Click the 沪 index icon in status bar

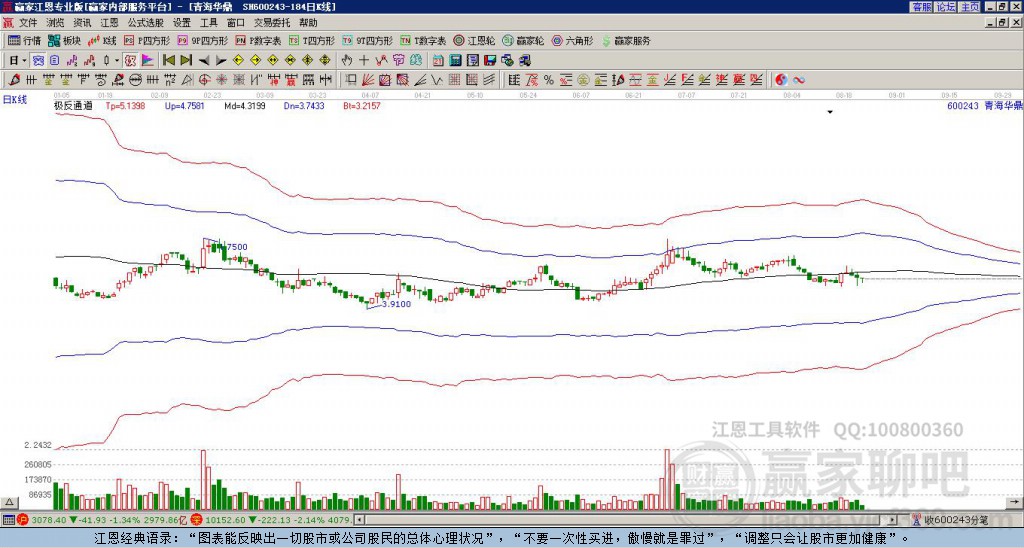23,520
